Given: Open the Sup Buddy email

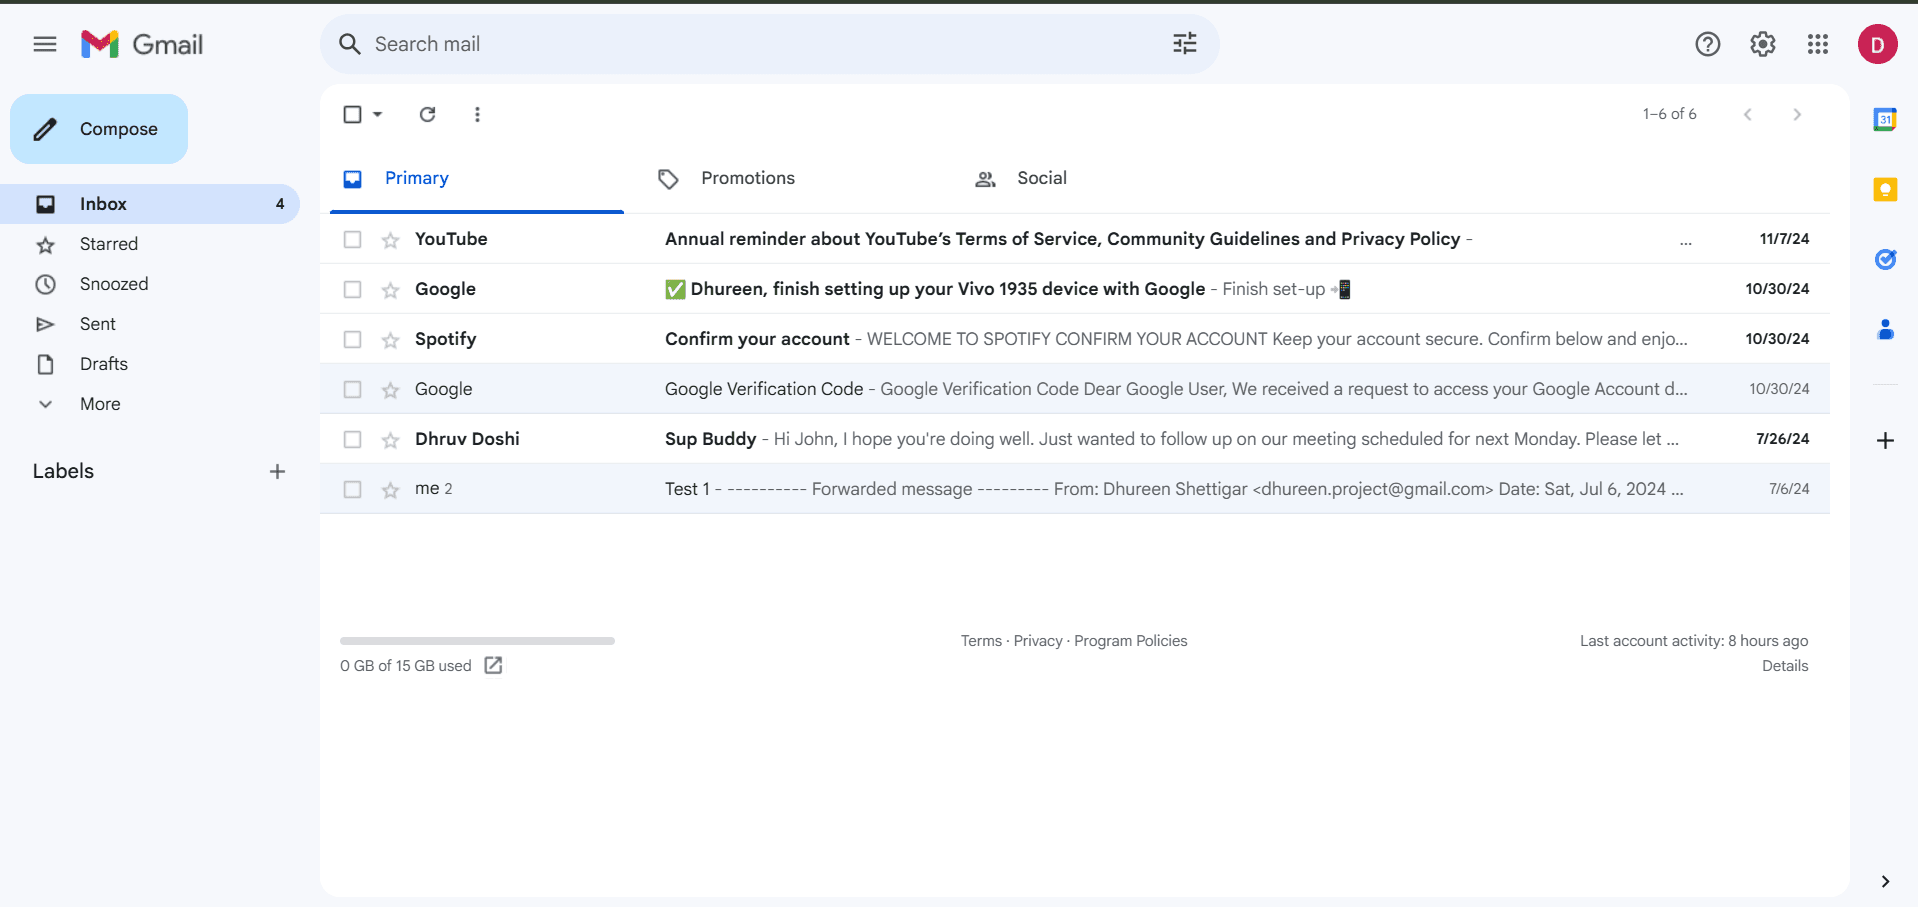Looking at the screenshot, I should [x=1075, y=439].
